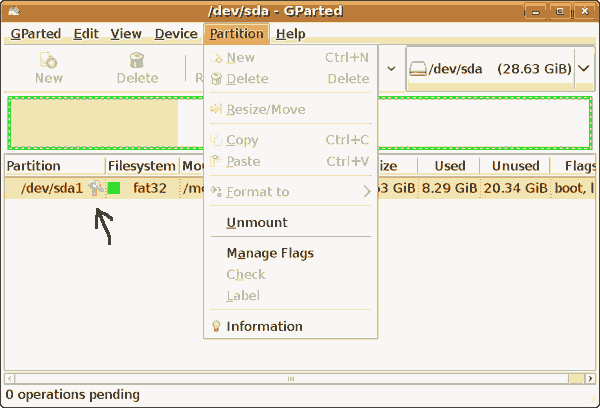The image size is (600, 408).
Task: Click the green fat32 filesystem color square
Action: click(x=114, y=188)
